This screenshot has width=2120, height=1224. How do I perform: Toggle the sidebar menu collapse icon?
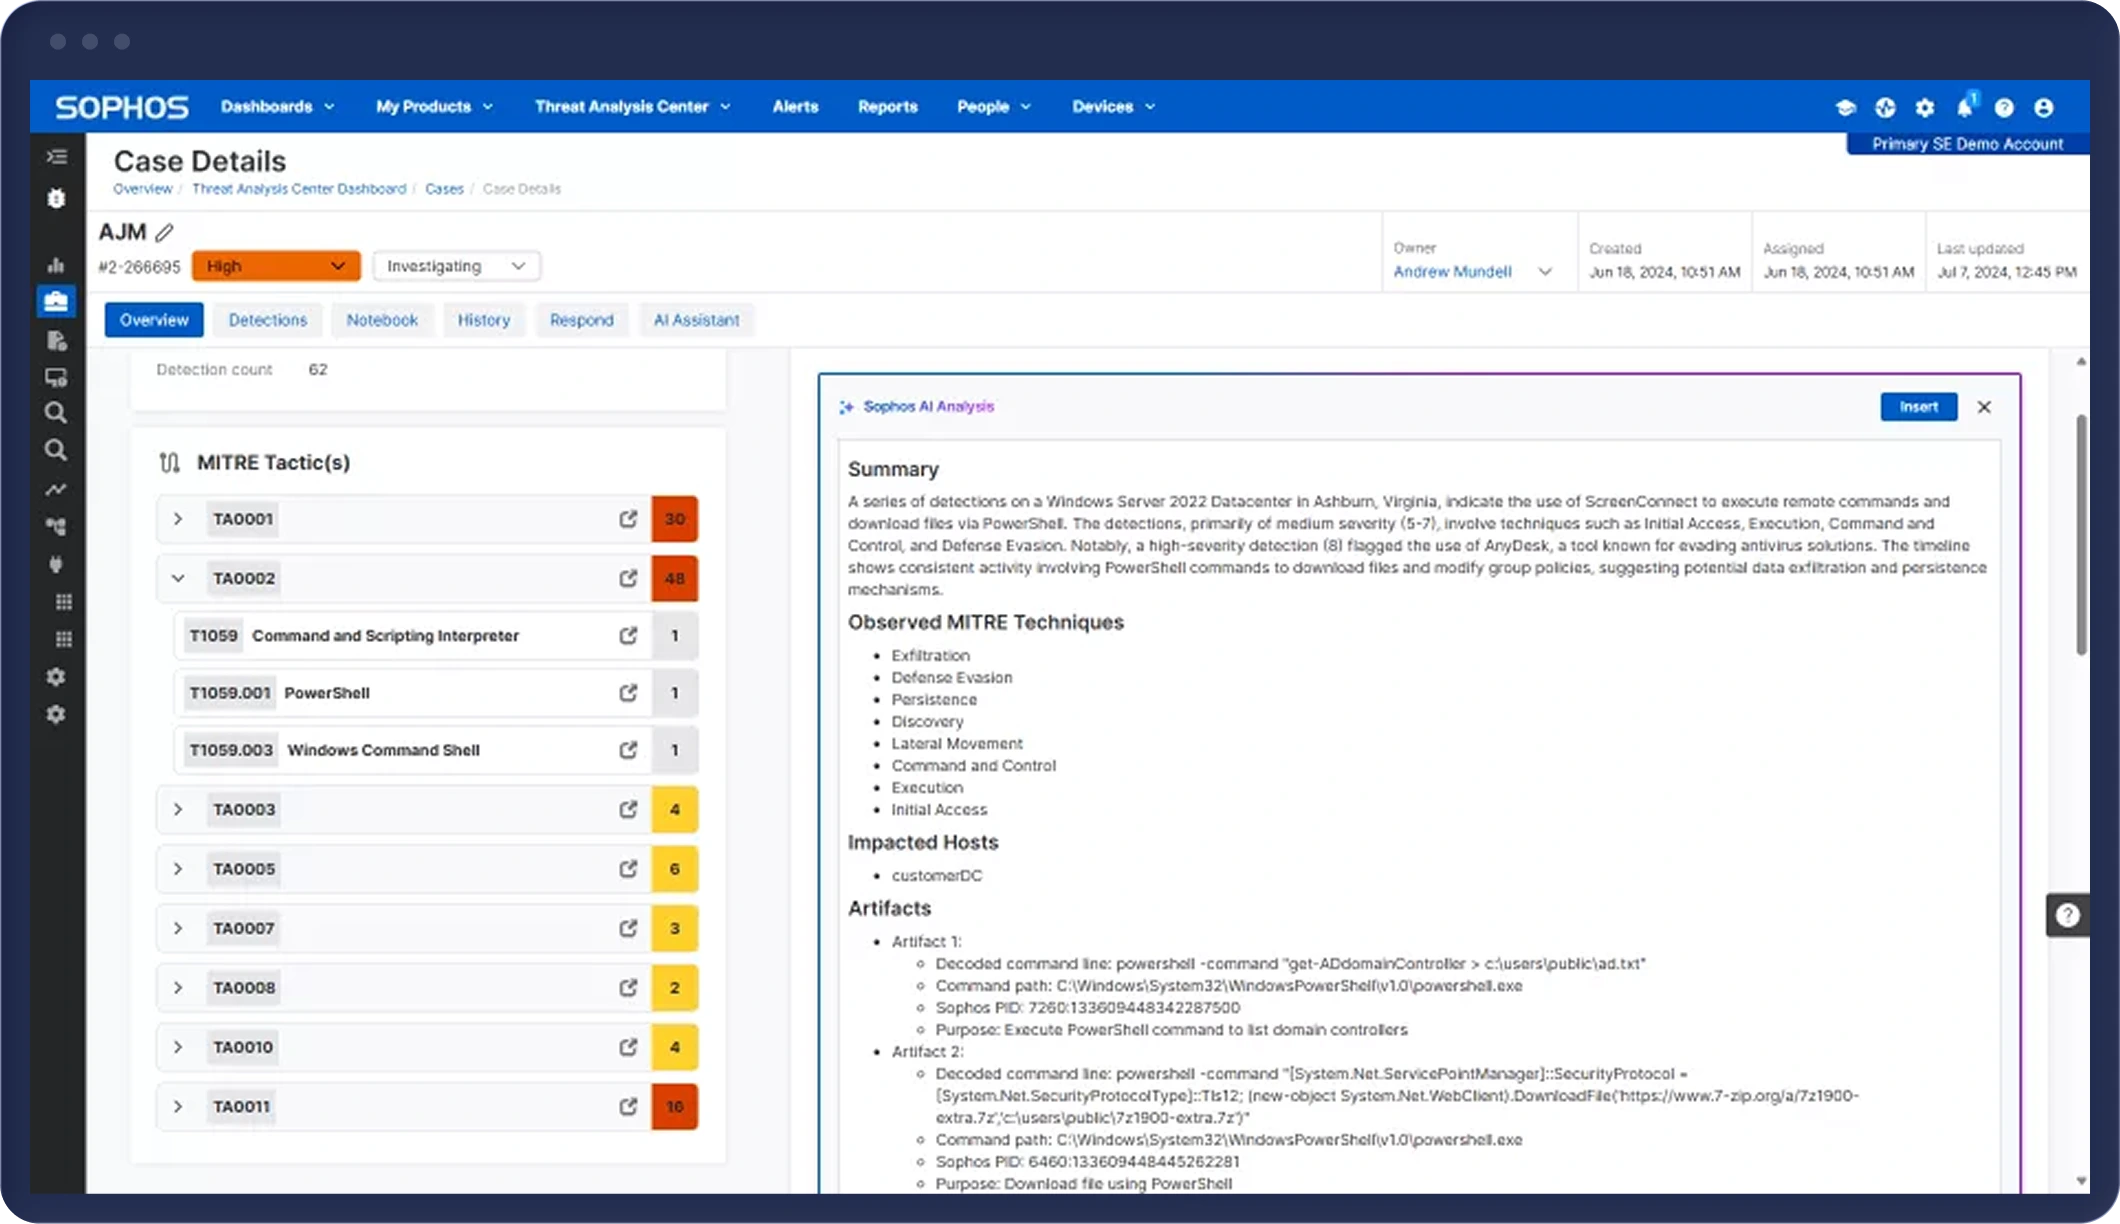pos(56,157)
